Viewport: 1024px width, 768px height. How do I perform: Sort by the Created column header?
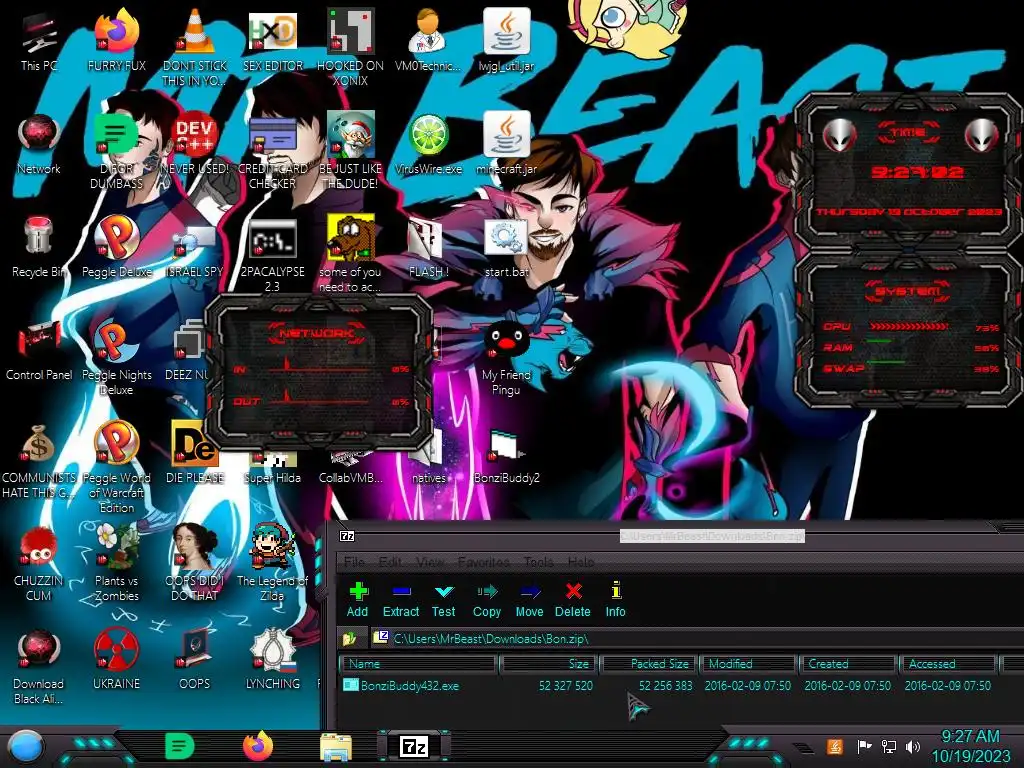click(849, 664)
